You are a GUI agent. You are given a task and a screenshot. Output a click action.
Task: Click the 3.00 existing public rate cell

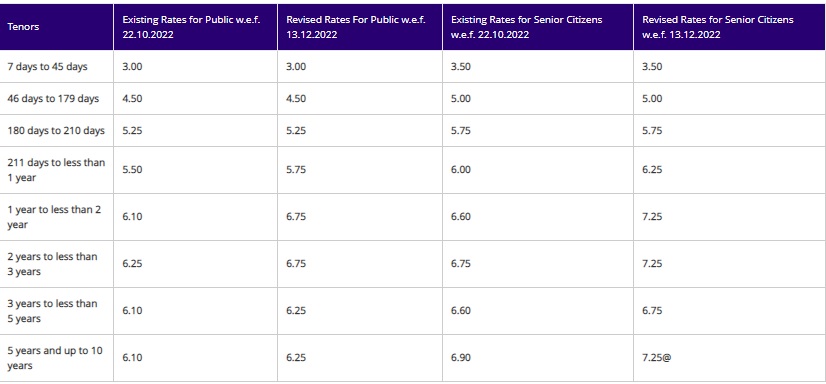[x=132, y=67]
